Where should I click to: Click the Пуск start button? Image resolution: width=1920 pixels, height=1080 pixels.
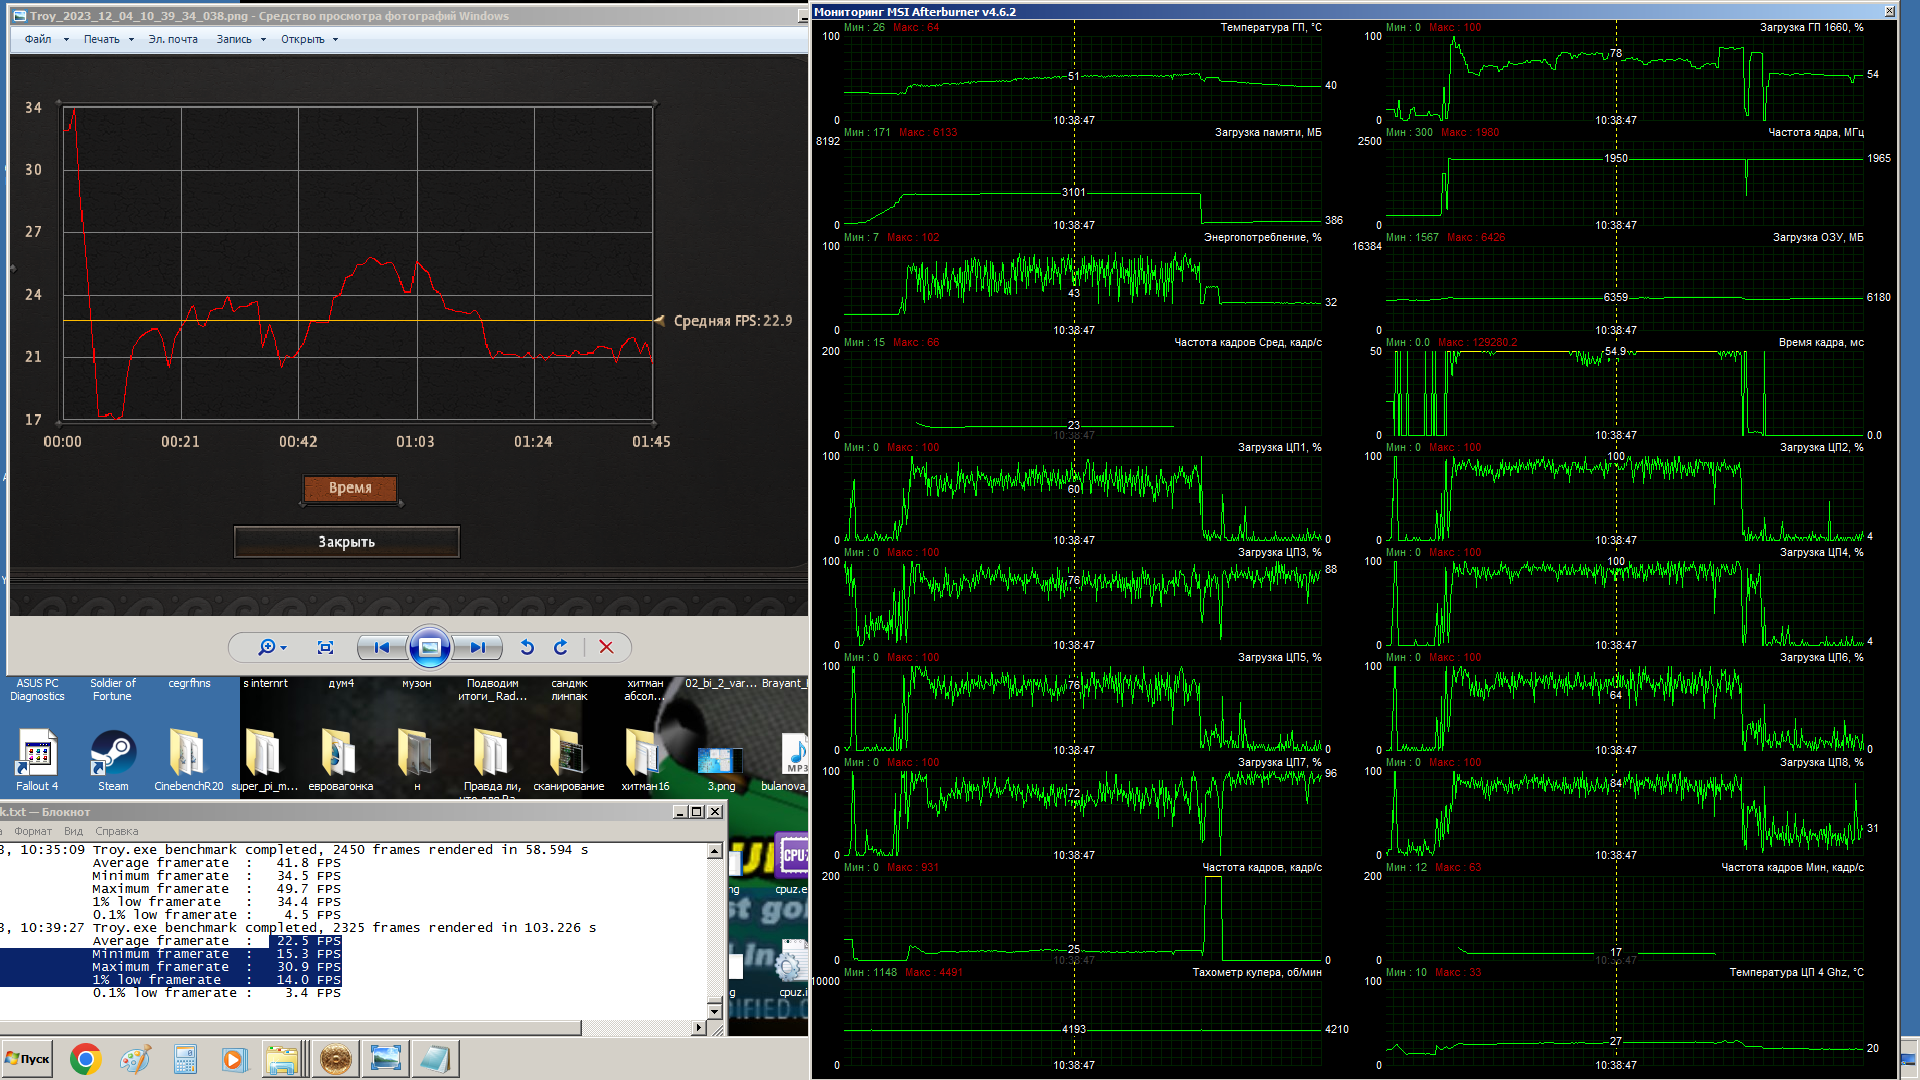point(28,1059)
